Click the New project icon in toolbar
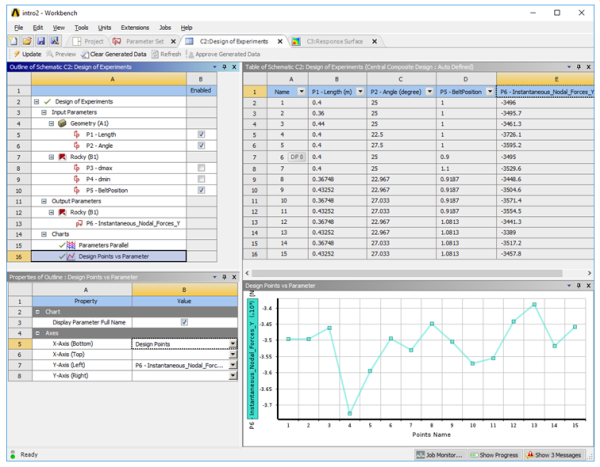The width and height of the screenshot is (600, 467). pos(14,41)
